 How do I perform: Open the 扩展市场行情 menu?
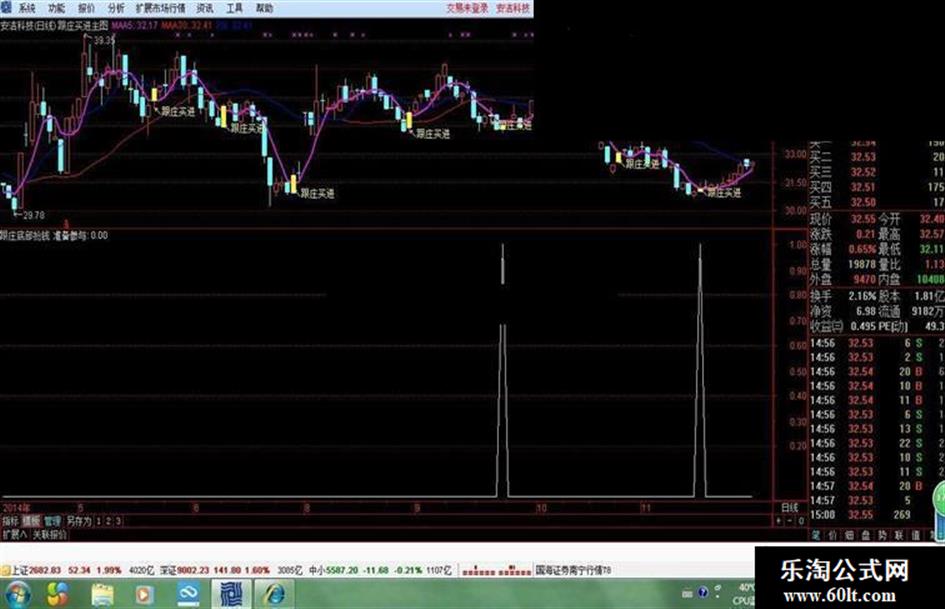(161, 8)
